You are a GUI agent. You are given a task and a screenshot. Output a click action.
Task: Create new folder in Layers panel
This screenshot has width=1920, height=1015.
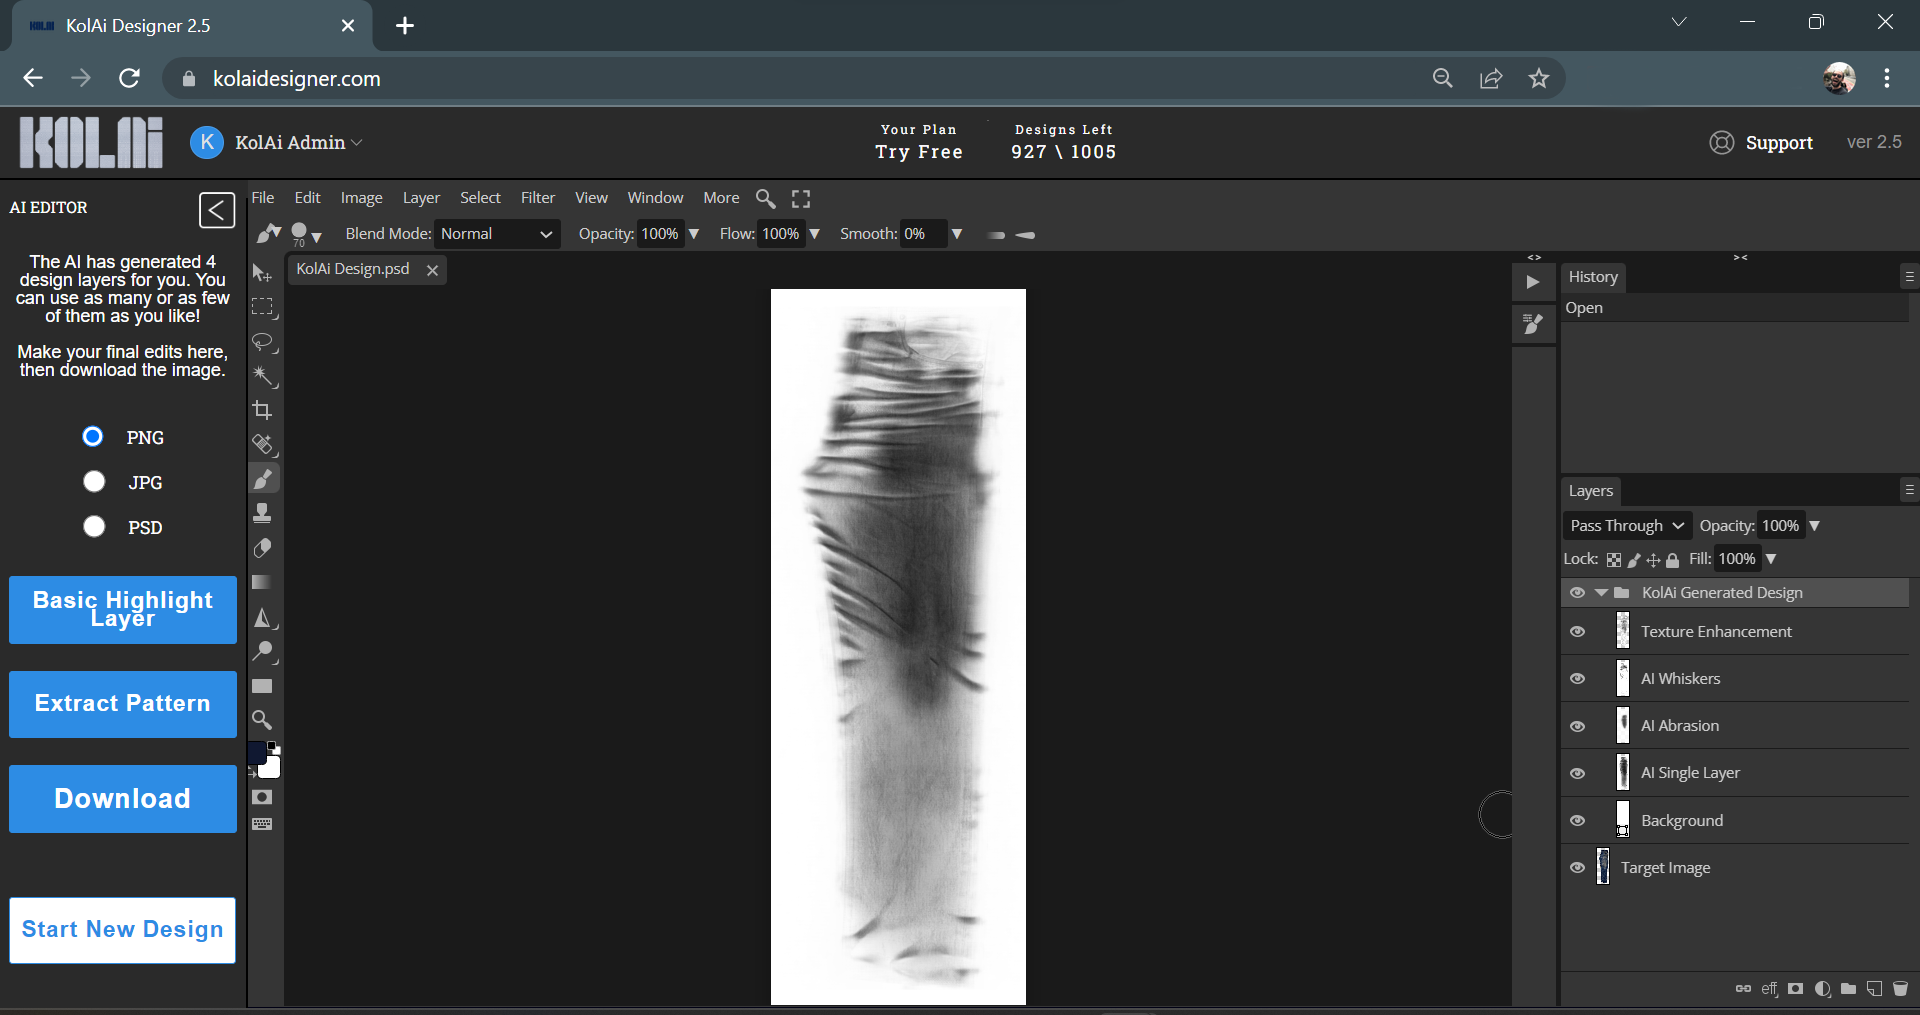[x=1848, y=989]
